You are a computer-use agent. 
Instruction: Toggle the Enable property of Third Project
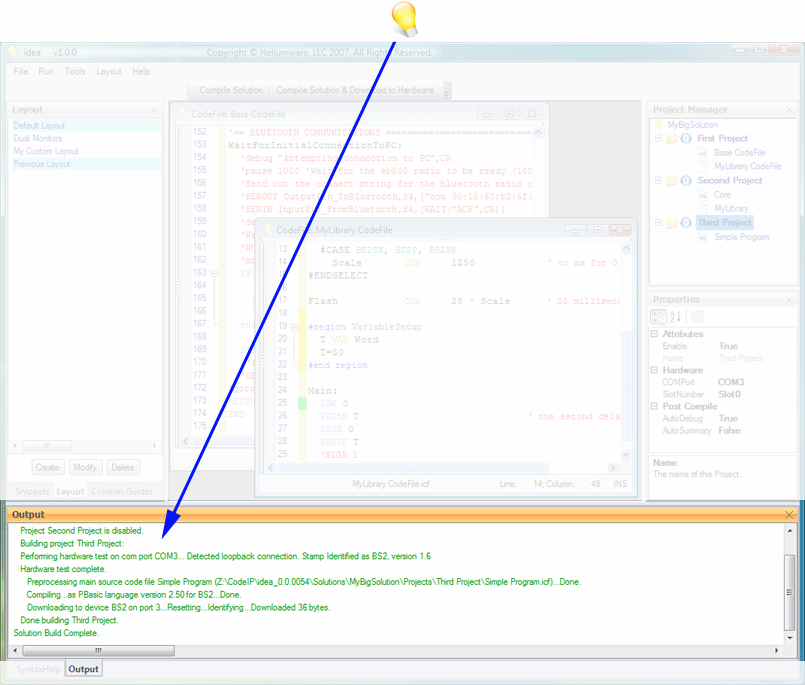(728, 346)
